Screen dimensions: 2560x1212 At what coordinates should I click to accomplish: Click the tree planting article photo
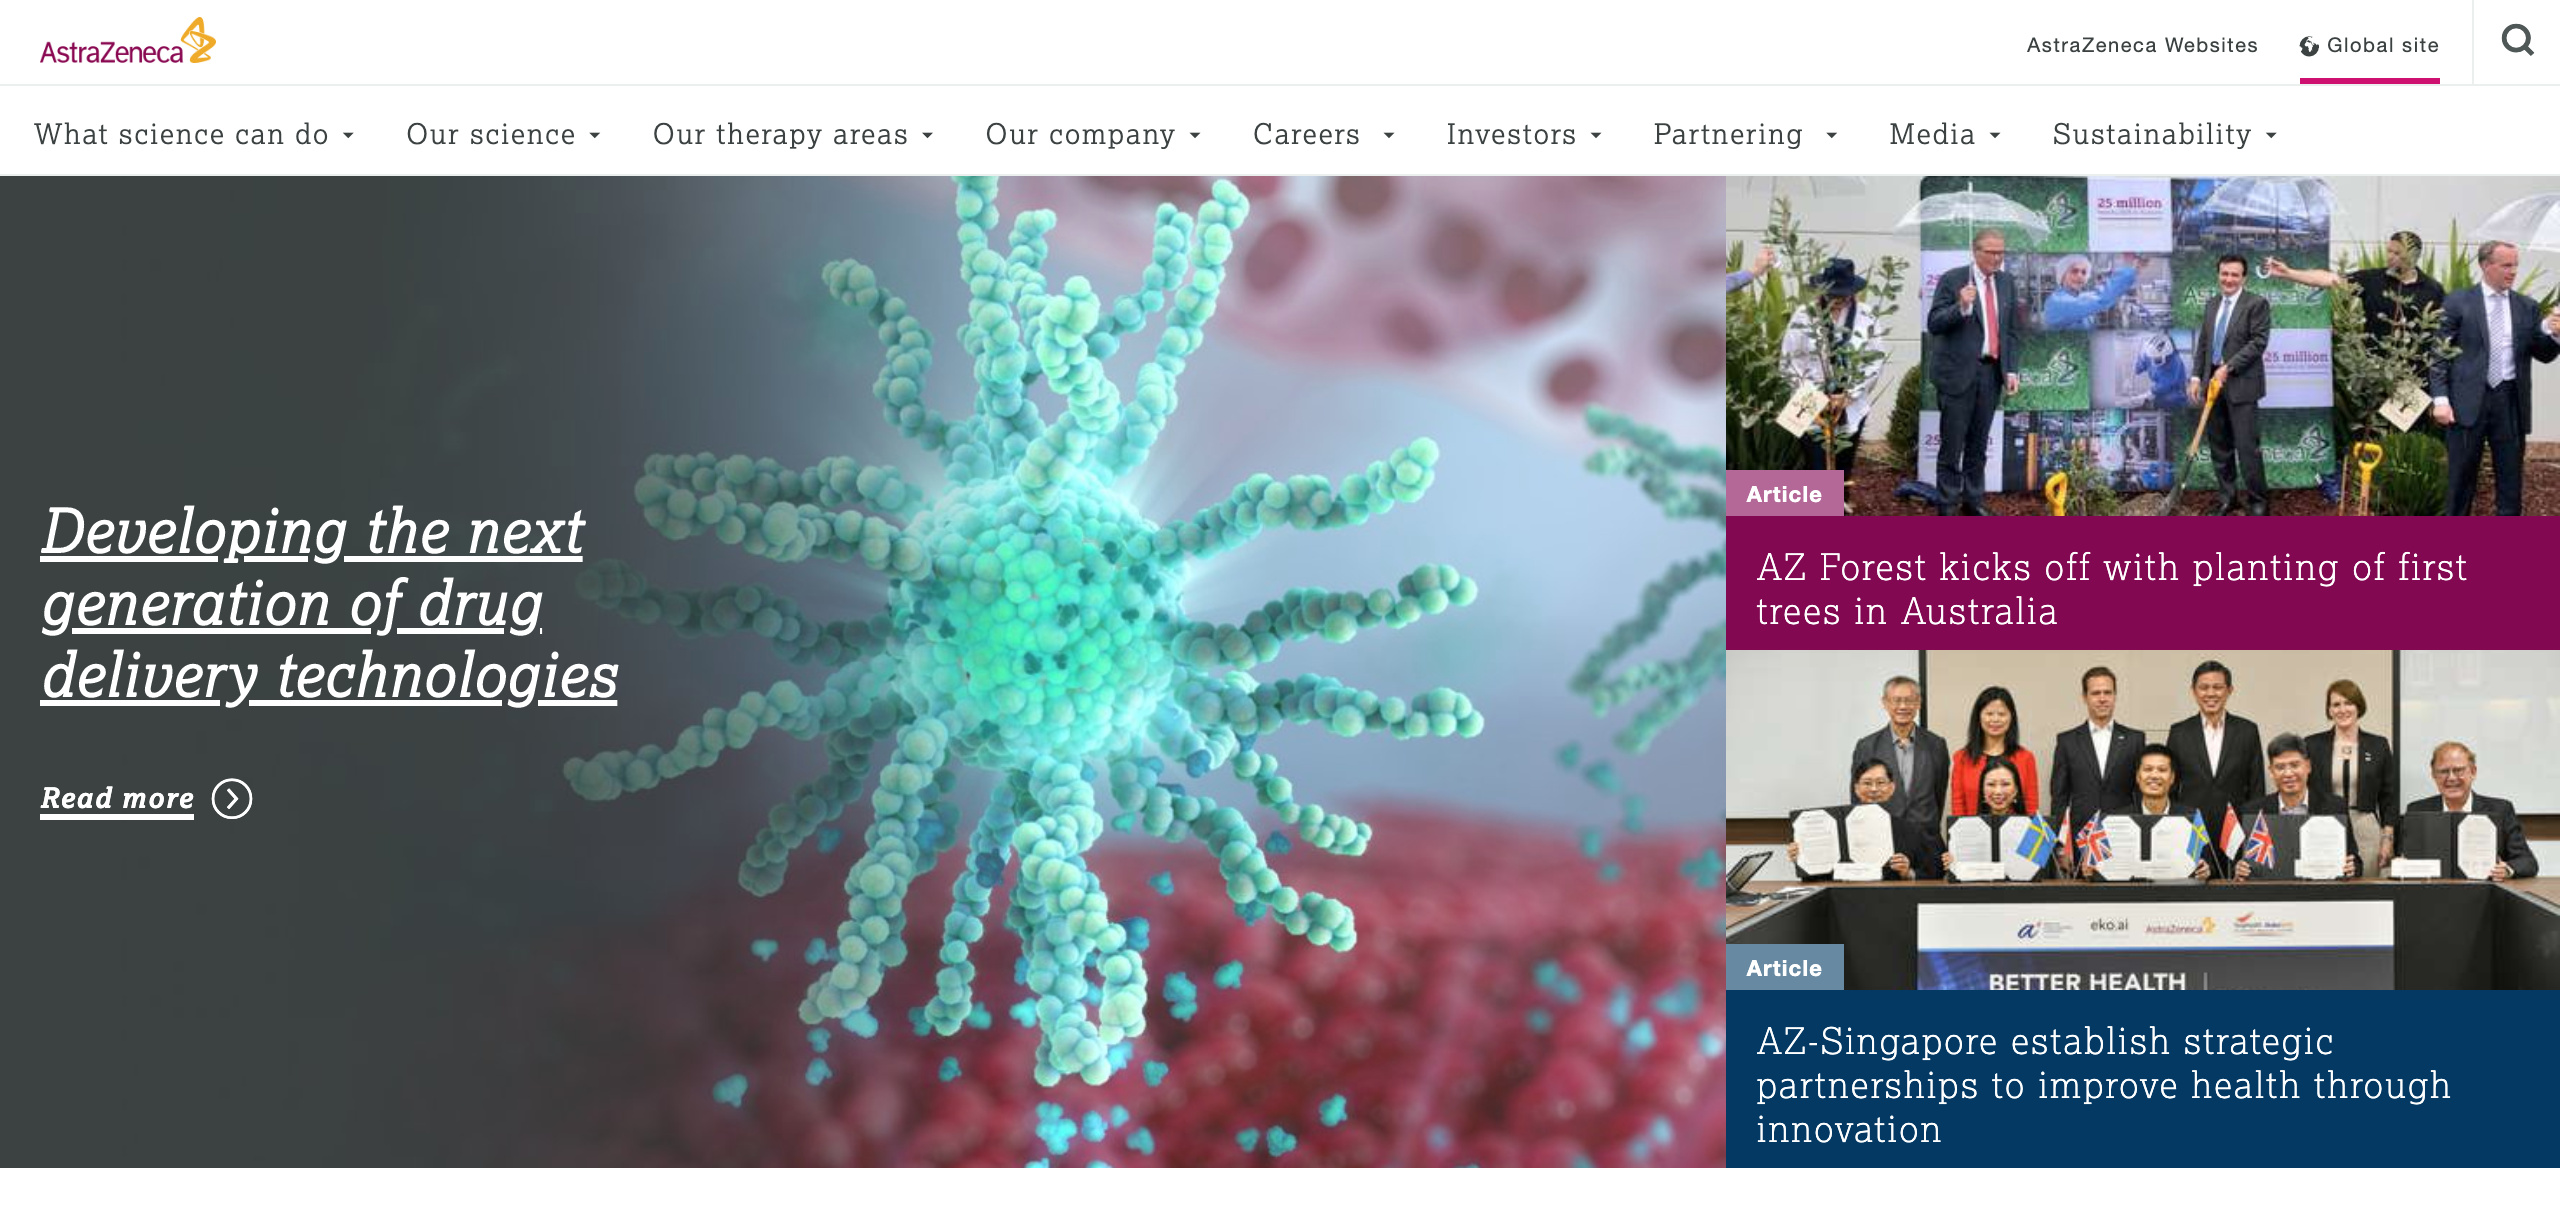(2142, 346)
